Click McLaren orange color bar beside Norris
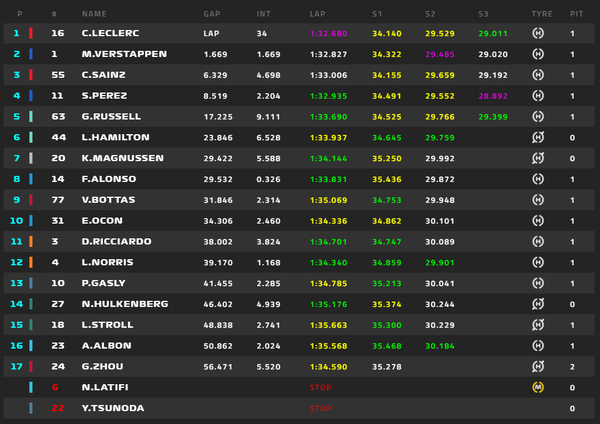This screenshot has width=600, height=424. 31,262
